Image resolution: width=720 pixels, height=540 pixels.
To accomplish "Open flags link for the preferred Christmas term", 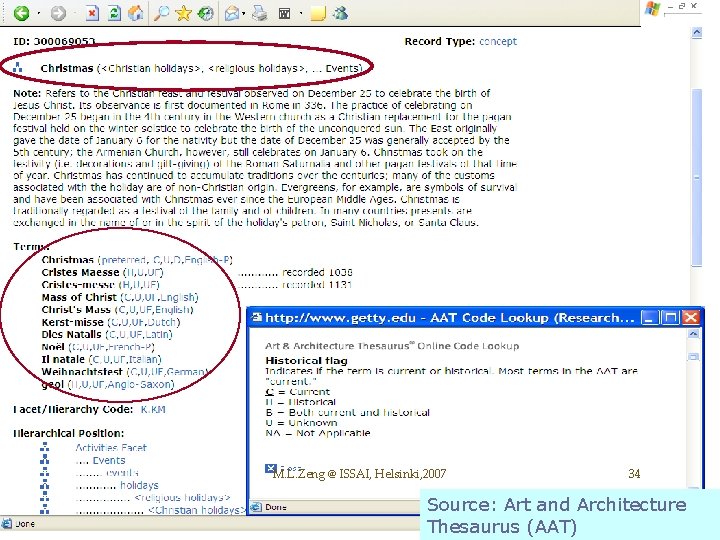I will [165, 260].
